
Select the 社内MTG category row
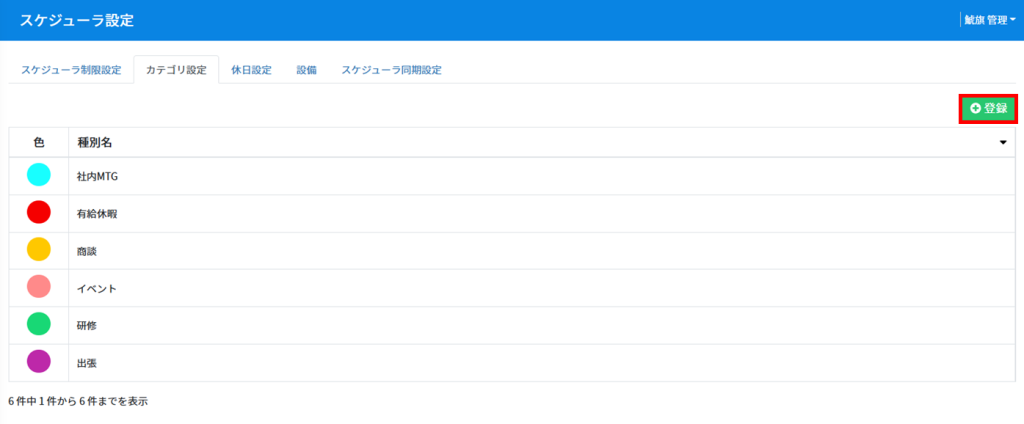click(512, 176)
